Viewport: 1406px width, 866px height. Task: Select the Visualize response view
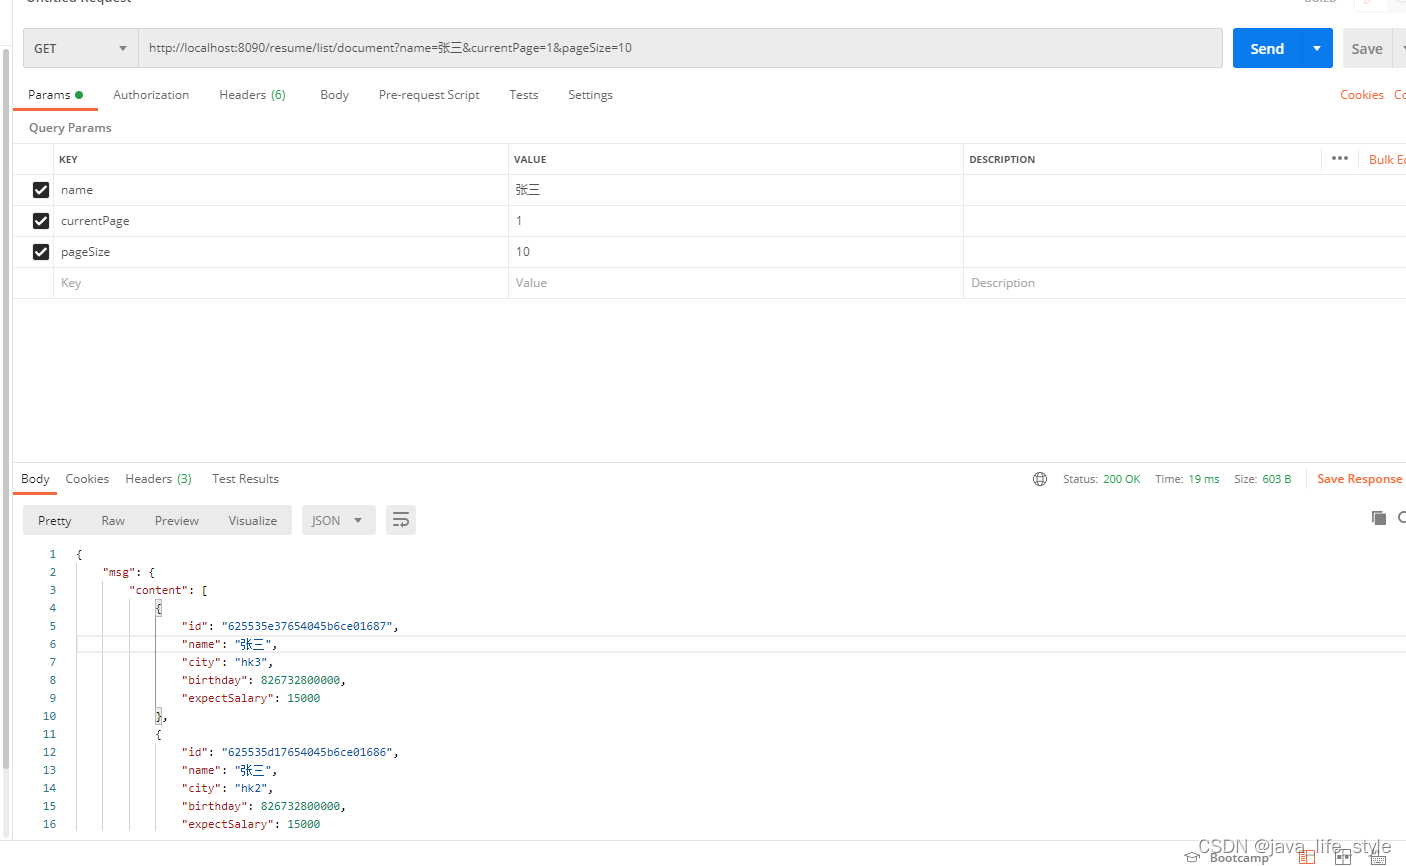253,520
